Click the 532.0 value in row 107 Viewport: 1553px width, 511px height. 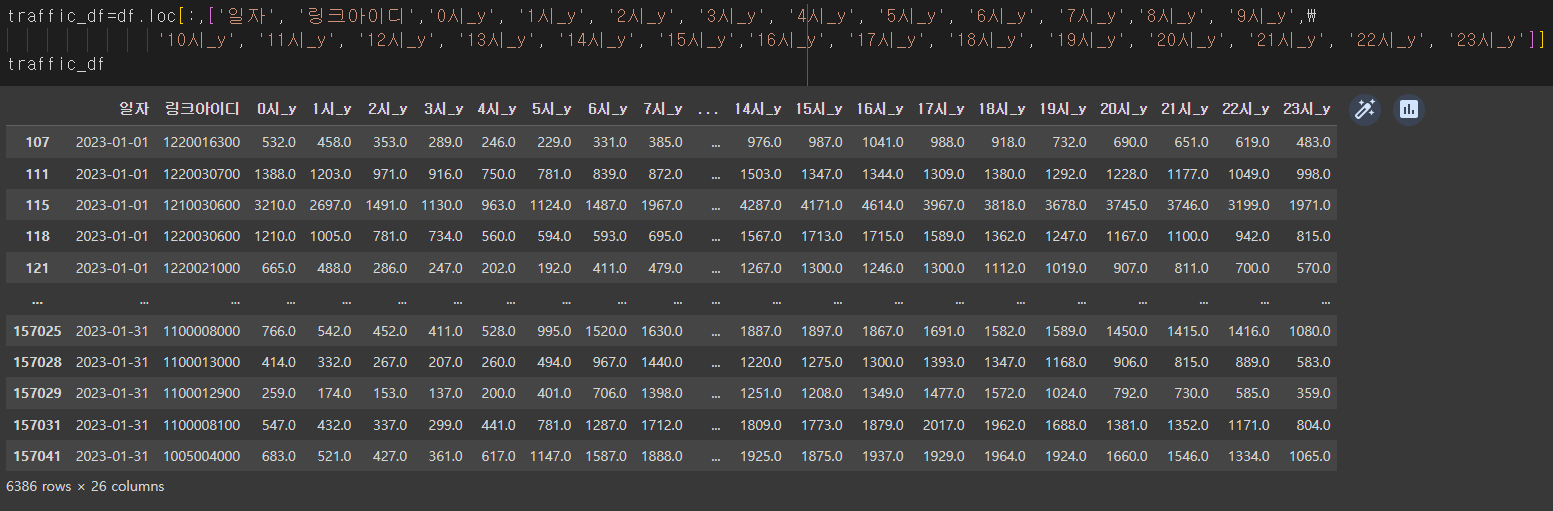279,143
